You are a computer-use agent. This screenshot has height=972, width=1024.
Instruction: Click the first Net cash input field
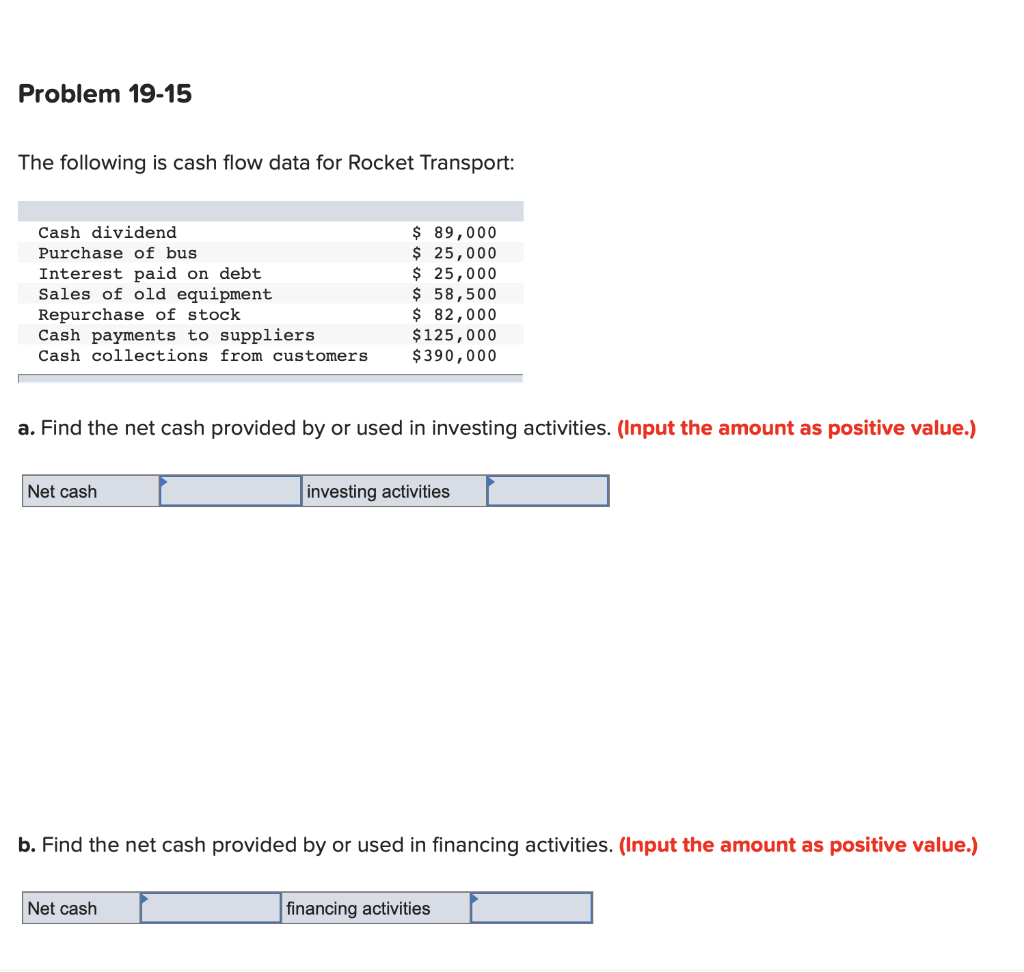coord(230,491)
